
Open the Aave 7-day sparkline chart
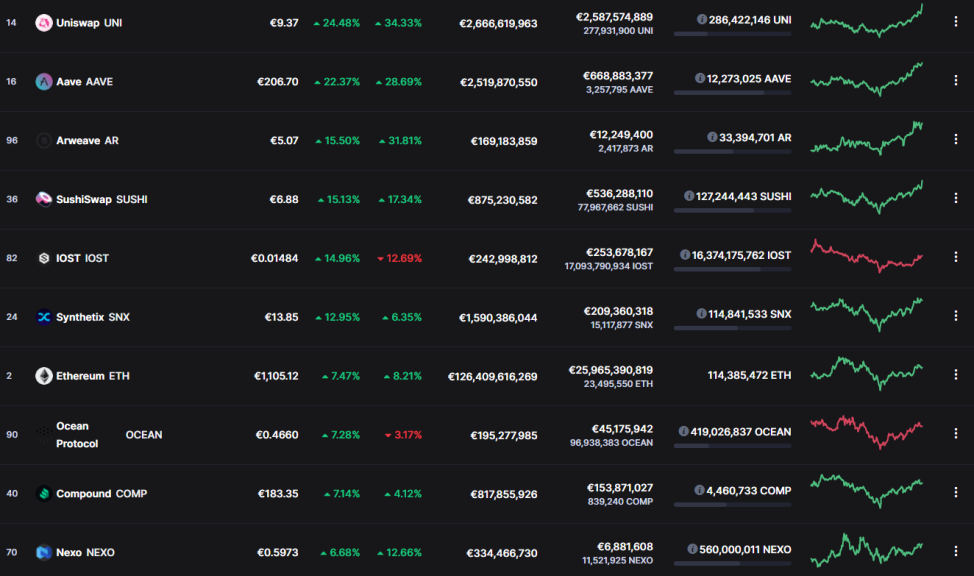867,79
